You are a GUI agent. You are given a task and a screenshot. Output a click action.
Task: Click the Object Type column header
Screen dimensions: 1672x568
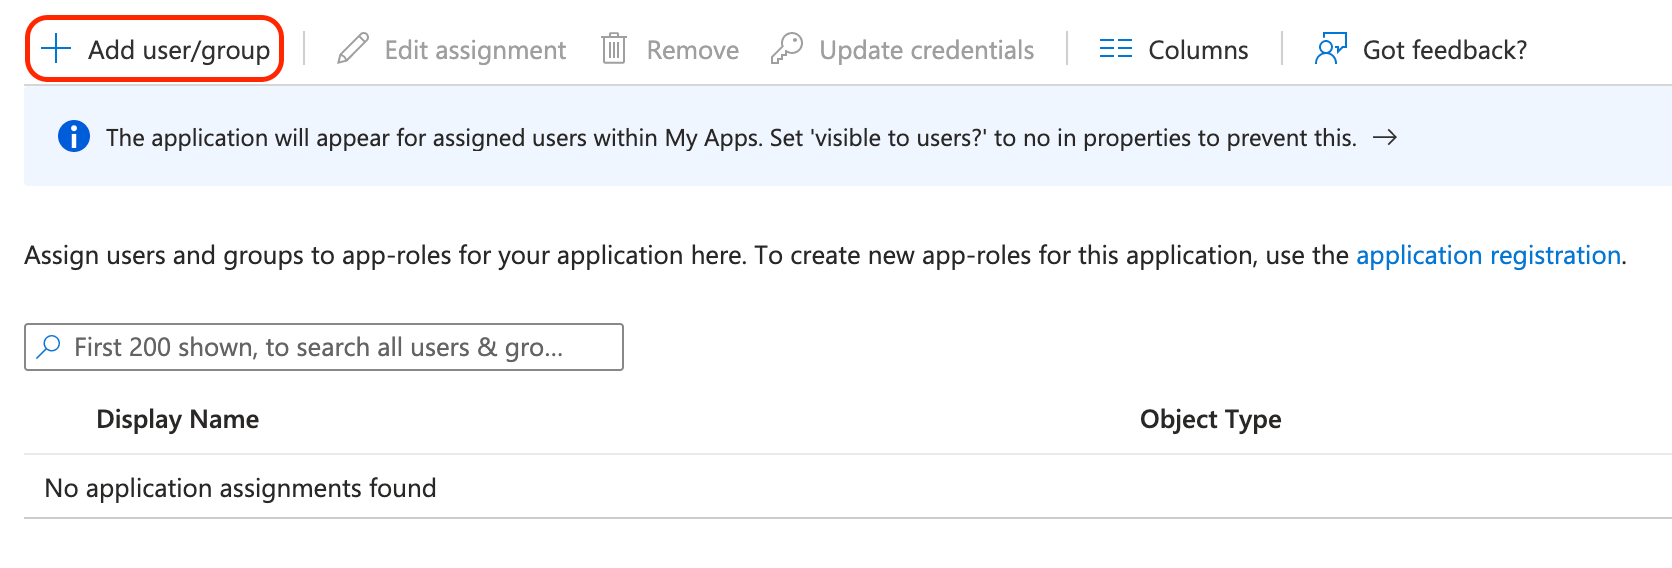[1210, 419]
